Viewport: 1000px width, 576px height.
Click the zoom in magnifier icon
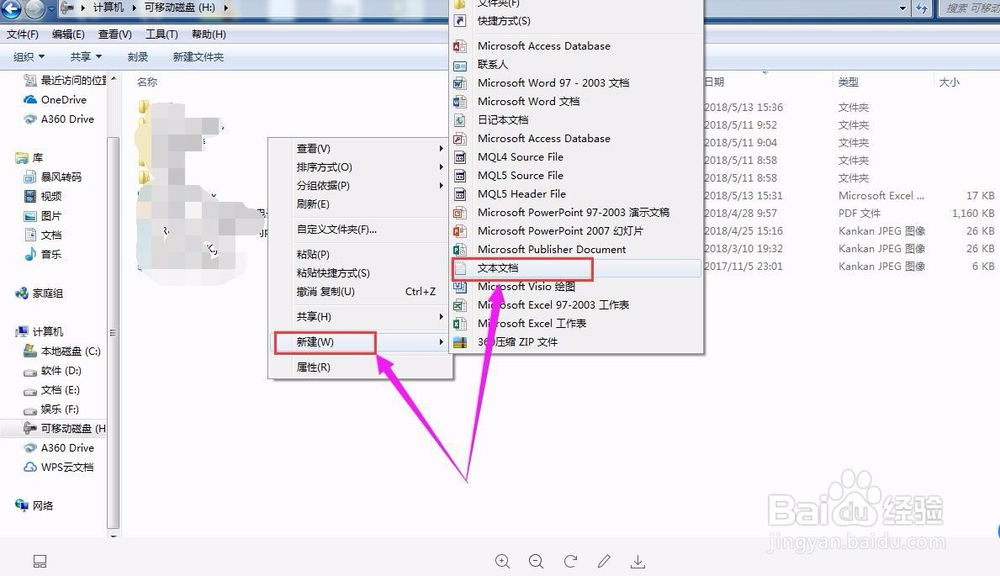(x=503, y=561)
